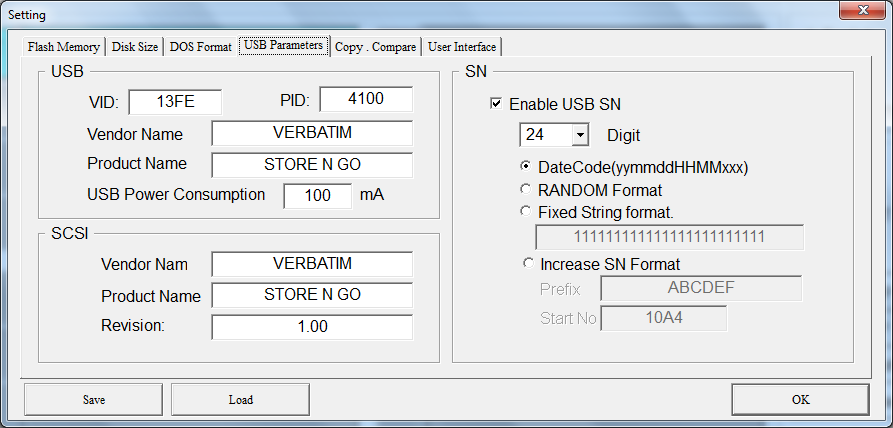The image size is (893, 428).
Task: Go to the Copy . Compare tab
Action: coord(375,47)
